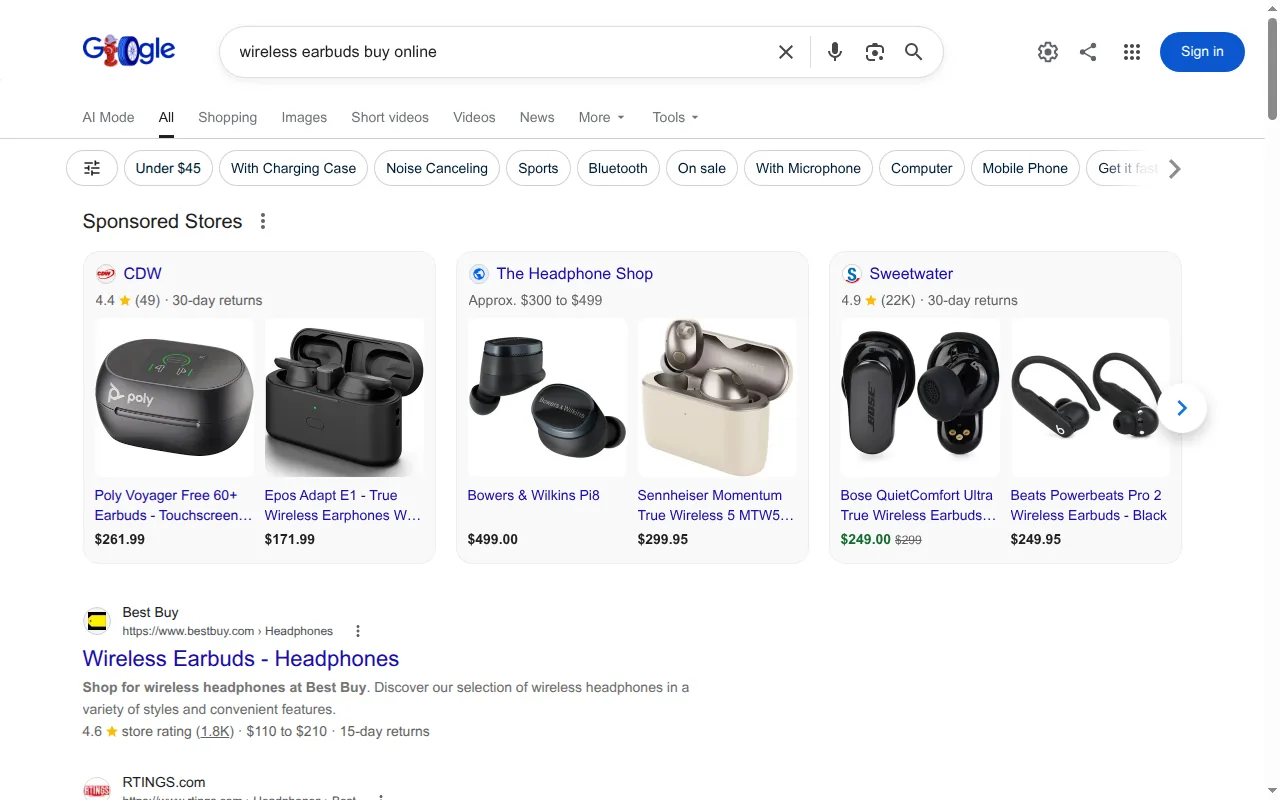Viewport: 1280px width, 800px height.
Task: Click the Google logo
Action: (x=129, y=50)
